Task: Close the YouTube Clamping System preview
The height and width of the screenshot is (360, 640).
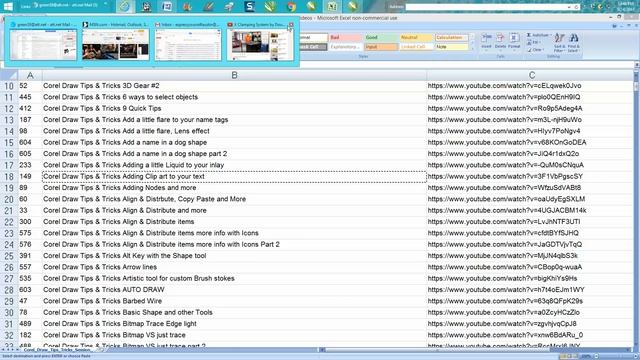Action: tap(291, 24)
